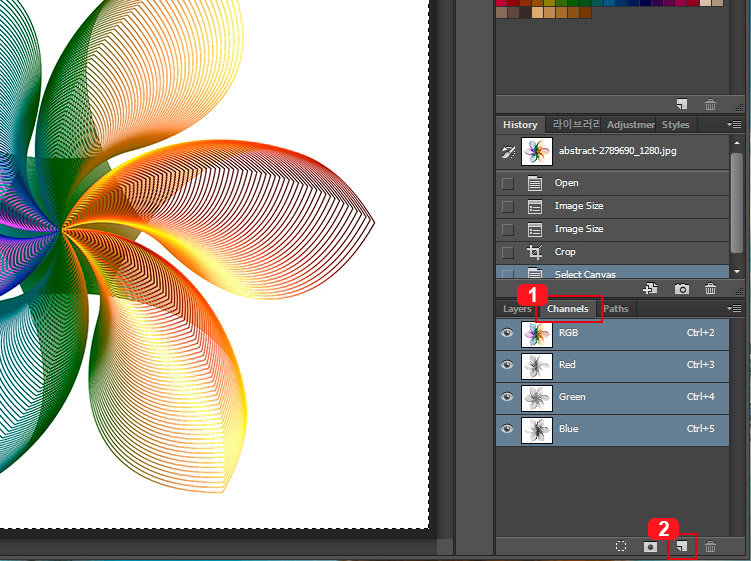751x561 pixels.
Task: Click the Crop state icon in History
Action: [x=535, y=252]
